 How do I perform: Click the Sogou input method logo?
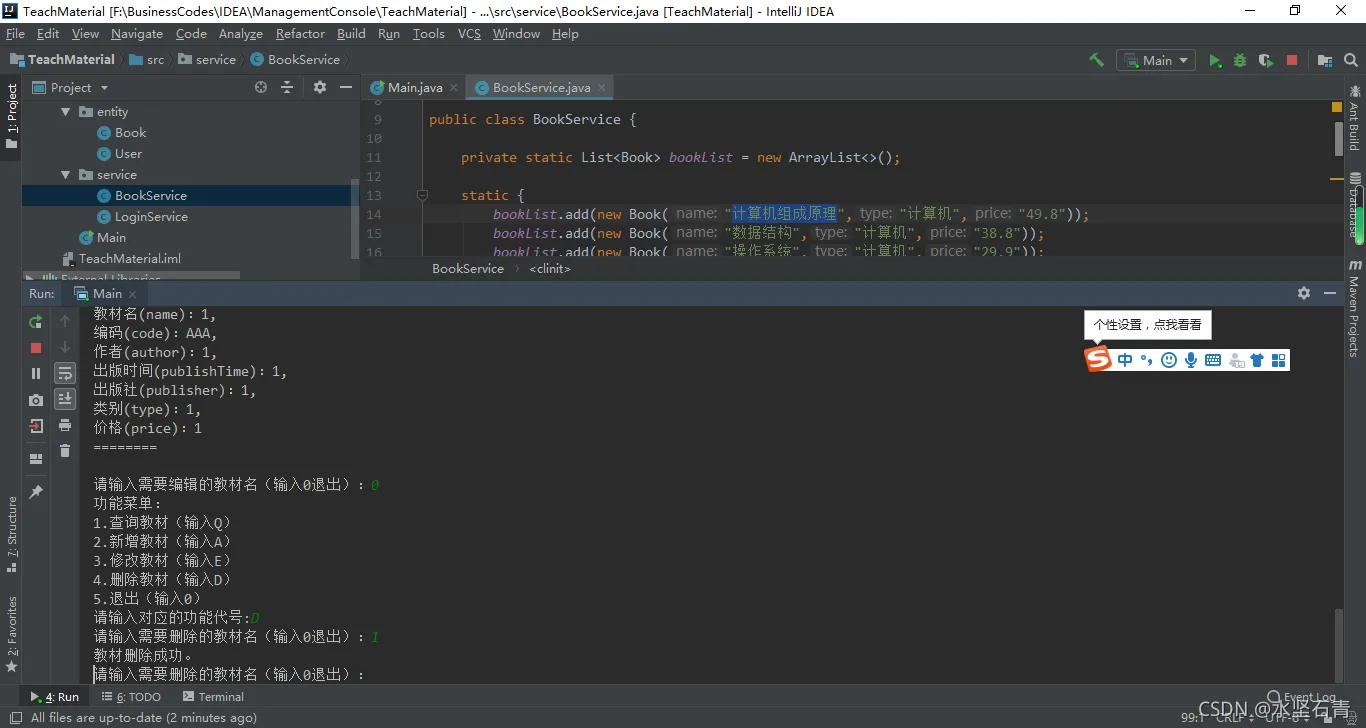click(x=1099, y=359)
